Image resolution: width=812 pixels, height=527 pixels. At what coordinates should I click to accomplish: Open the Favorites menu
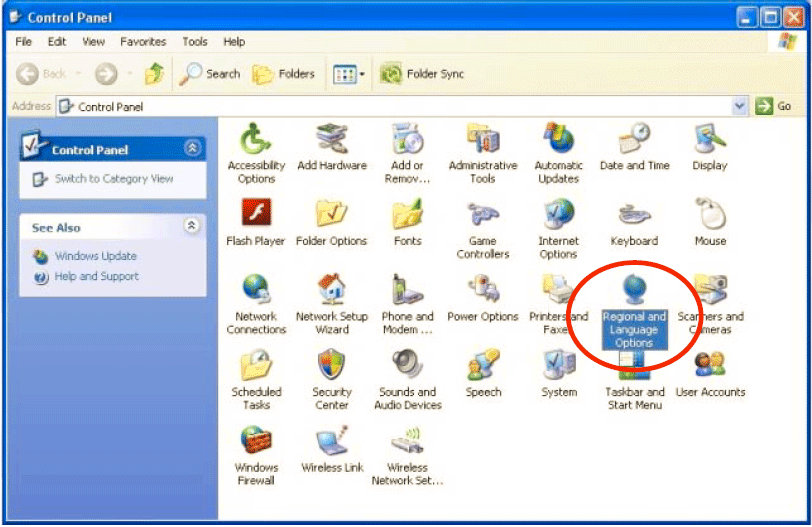point(143,41)
